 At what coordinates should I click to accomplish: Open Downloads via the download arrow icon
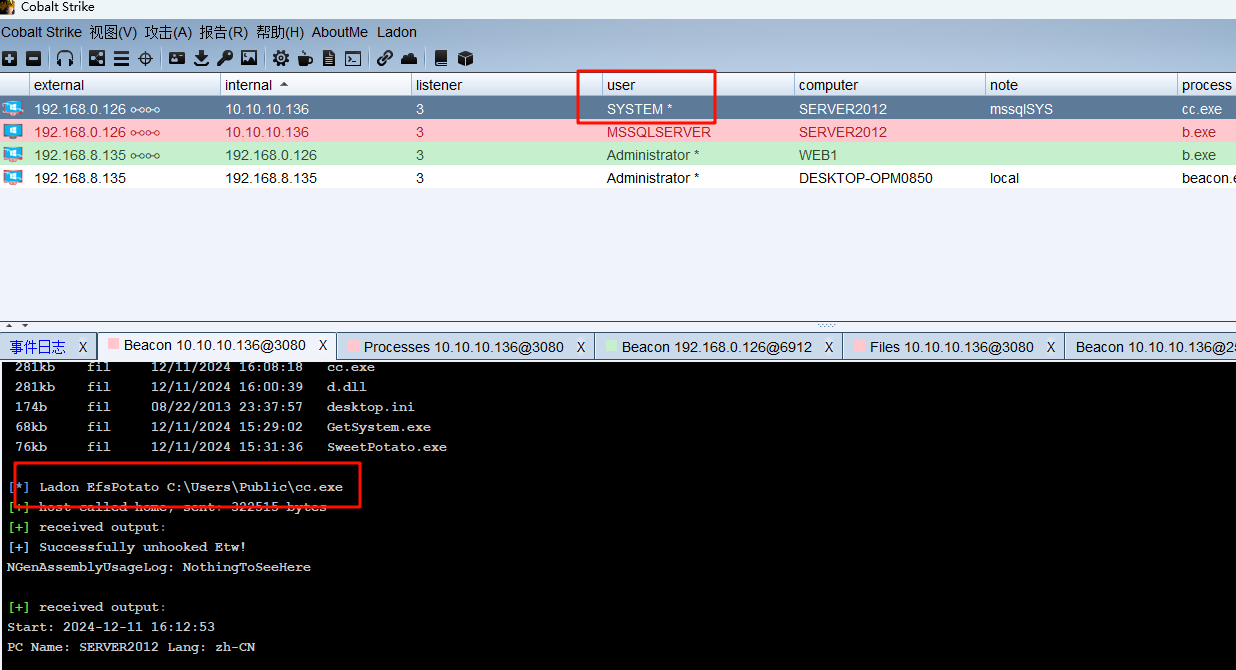click(x=201, y=59)
